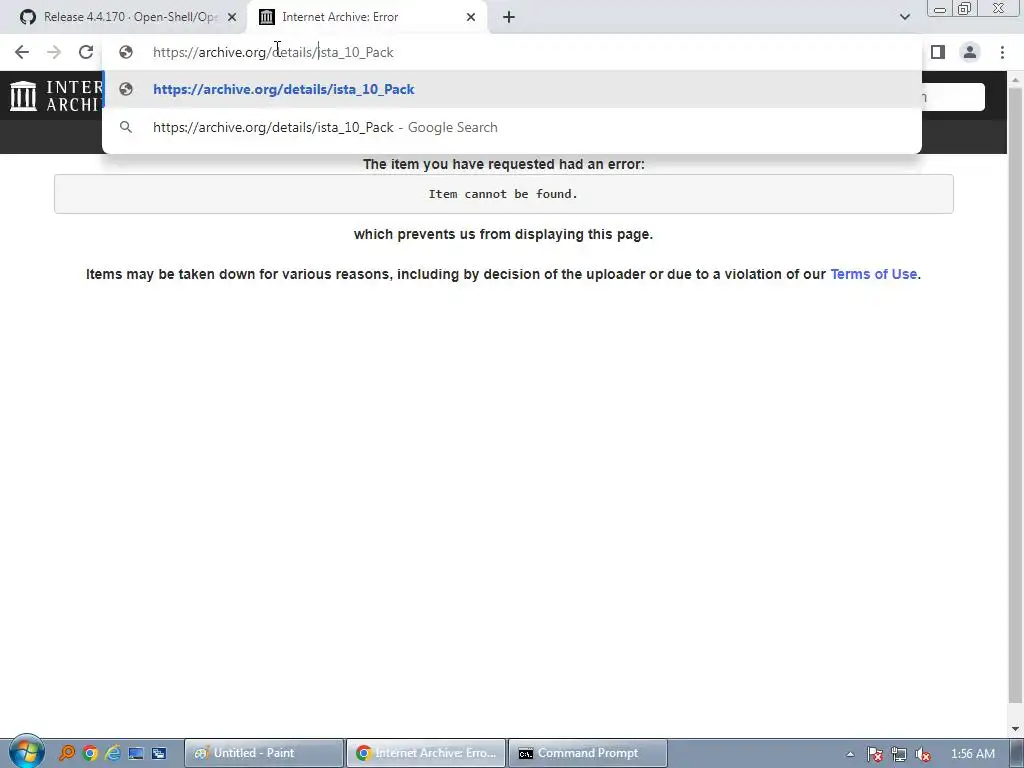Switch to Untitled - Paint window

tap(264, 753)
